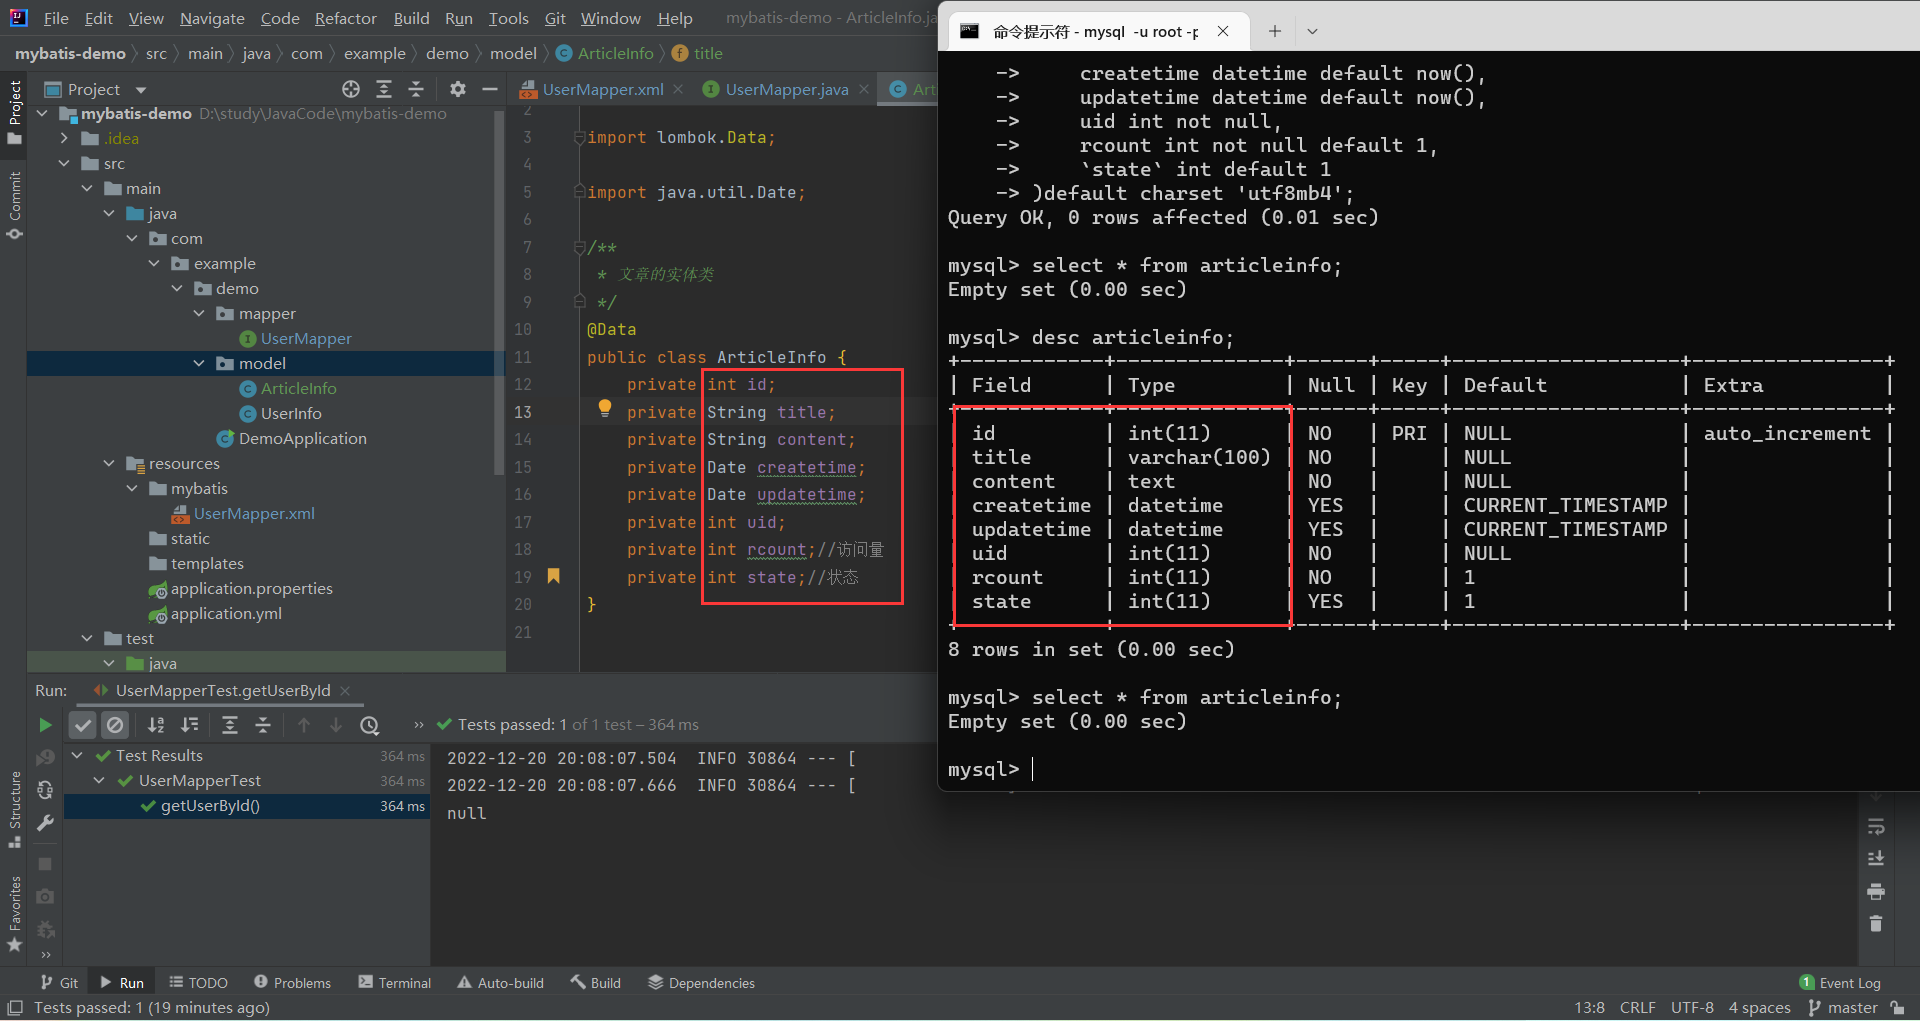
Task: Sort test results alphabetically icon
Action: coord(156,725)
